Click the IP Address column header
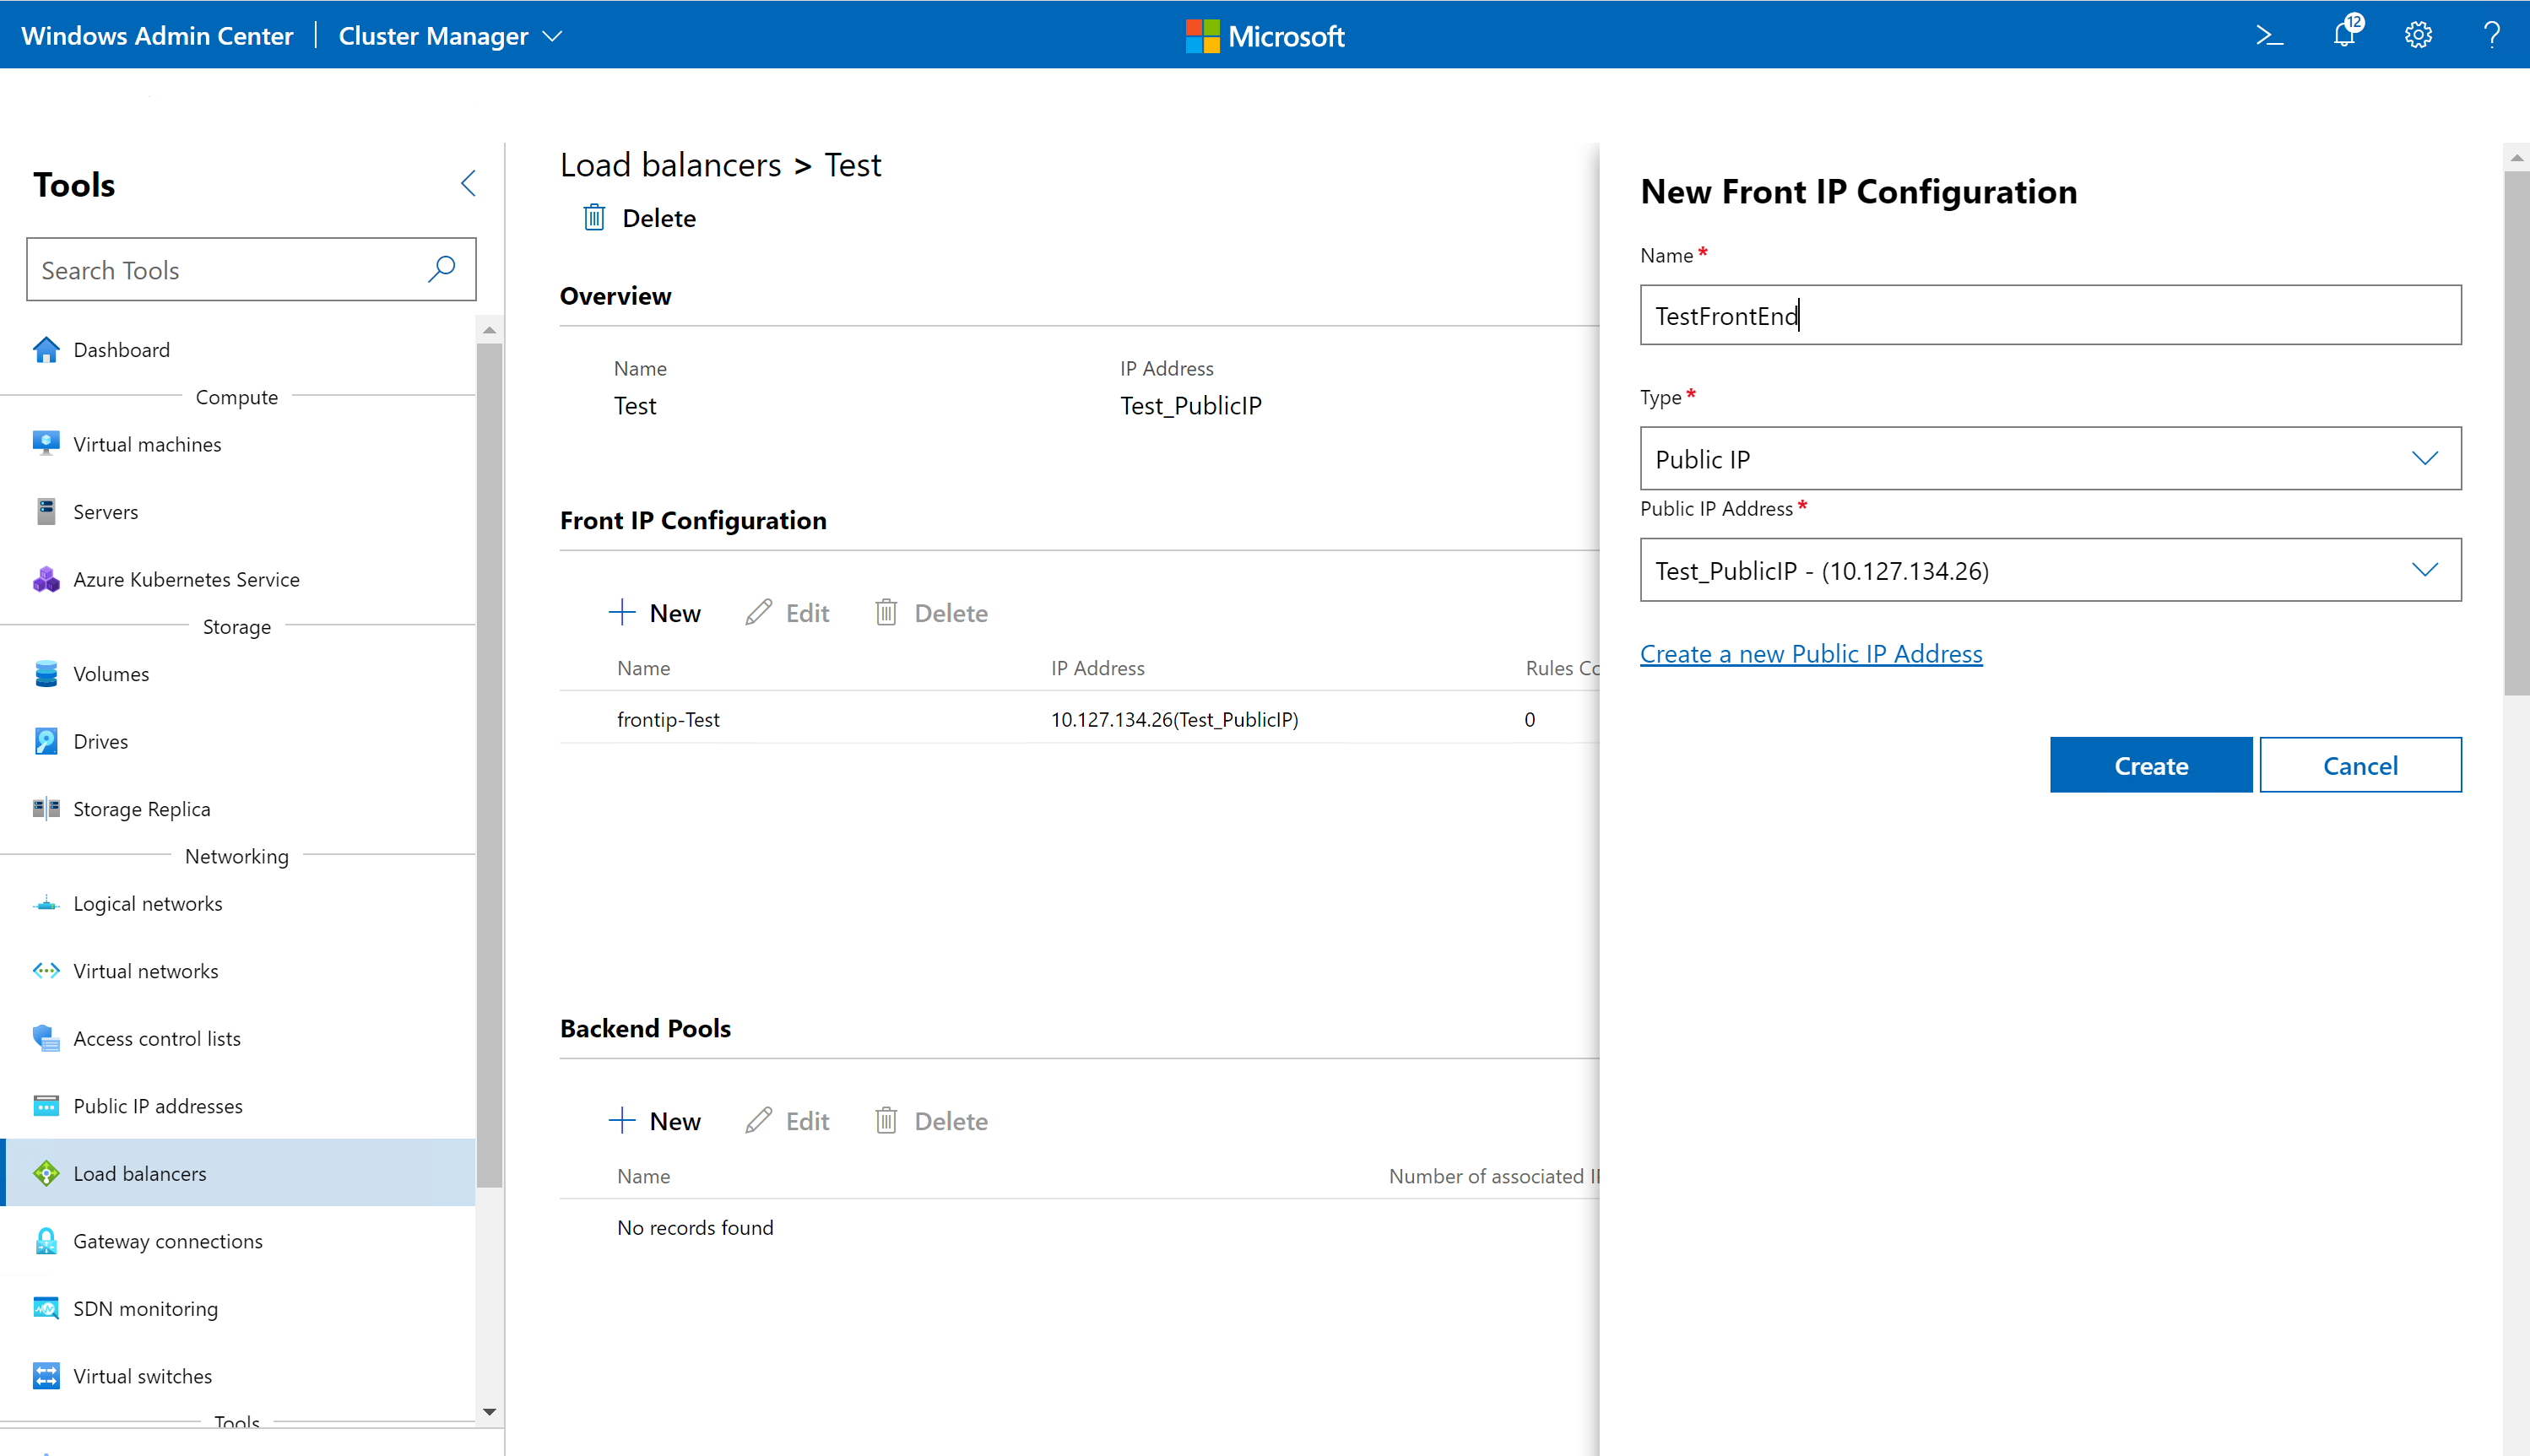 coord(1097,668)
